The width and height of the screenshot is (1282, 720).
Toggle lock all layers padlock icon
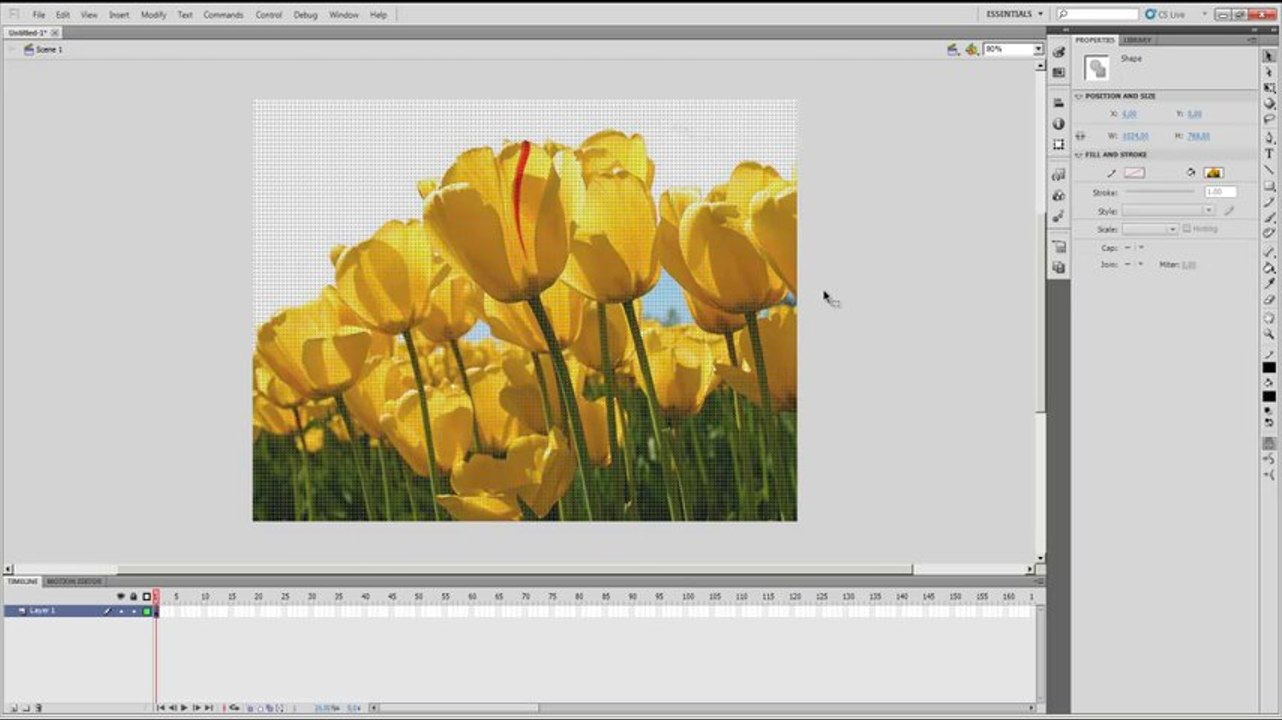coord(134,596)
